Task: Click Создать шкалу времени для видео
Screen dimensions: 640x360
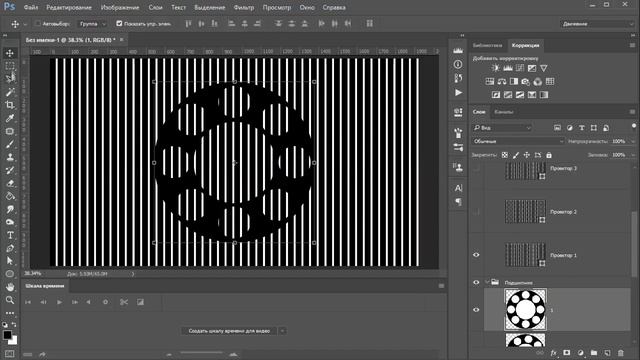Action: click(229, 331)
